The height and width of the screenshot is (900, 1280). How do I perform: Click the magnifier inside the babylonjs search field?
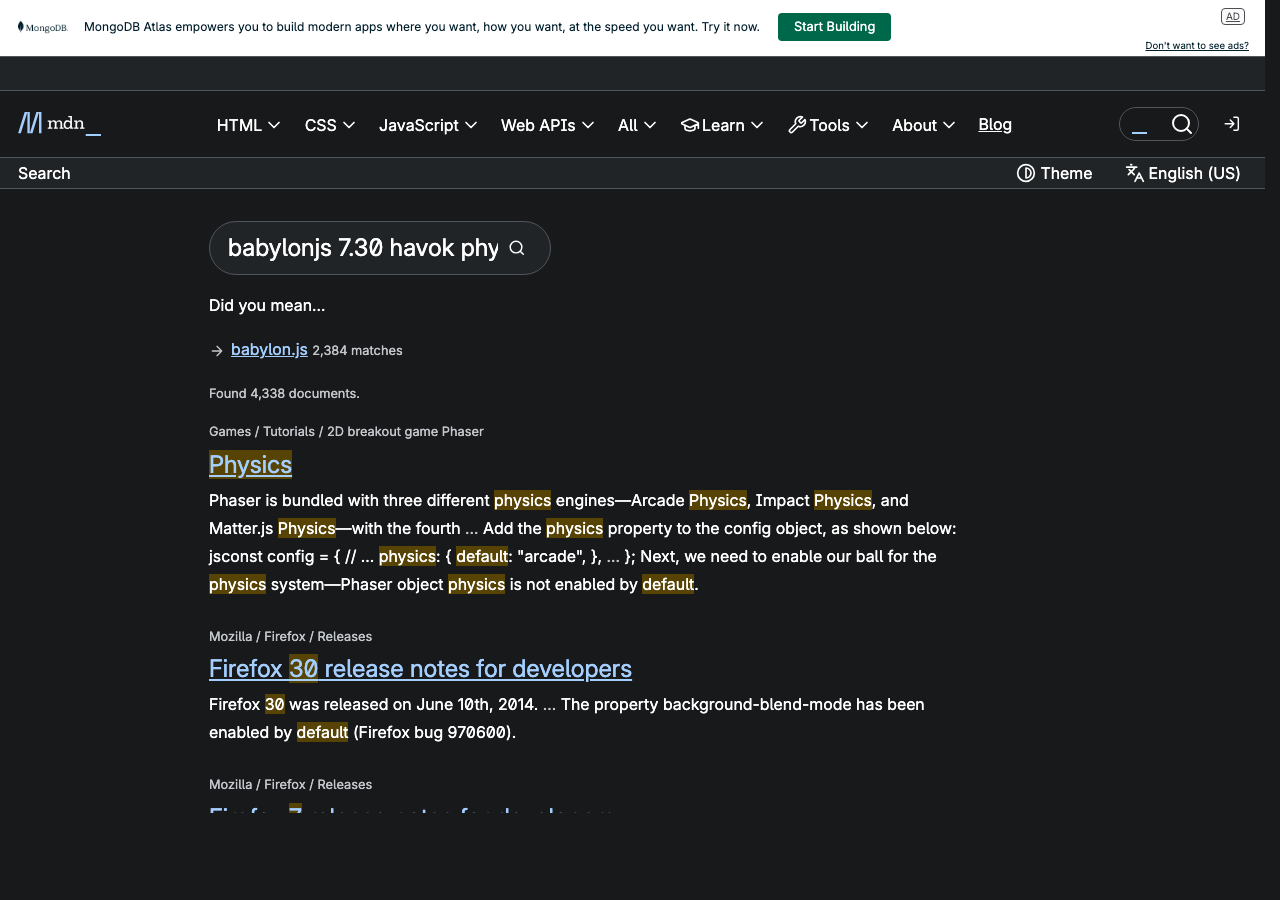516,247
